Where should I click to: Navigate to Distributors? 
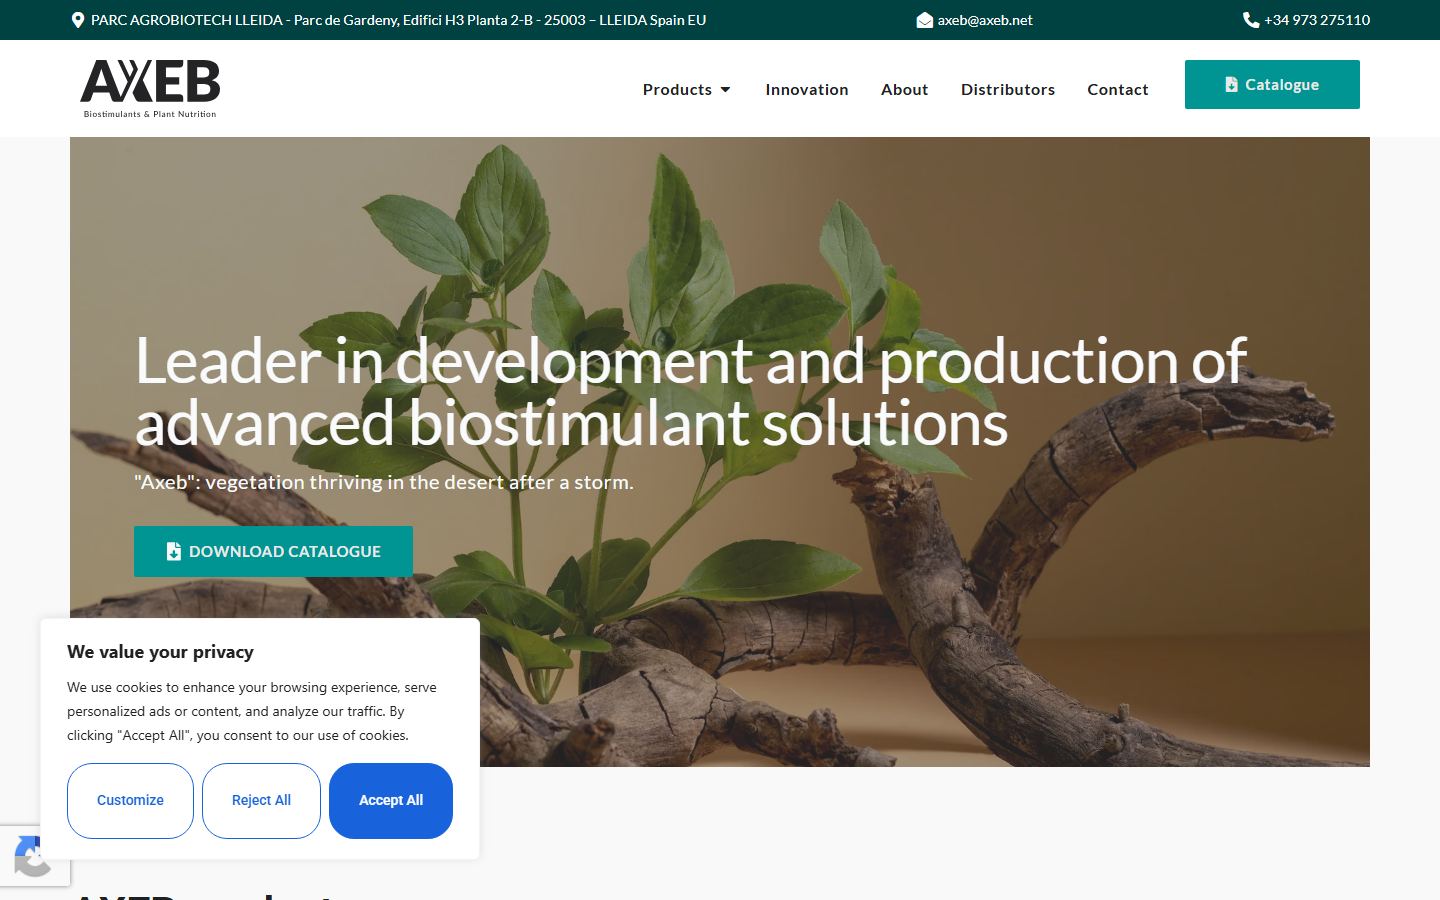coord(1008,89)
